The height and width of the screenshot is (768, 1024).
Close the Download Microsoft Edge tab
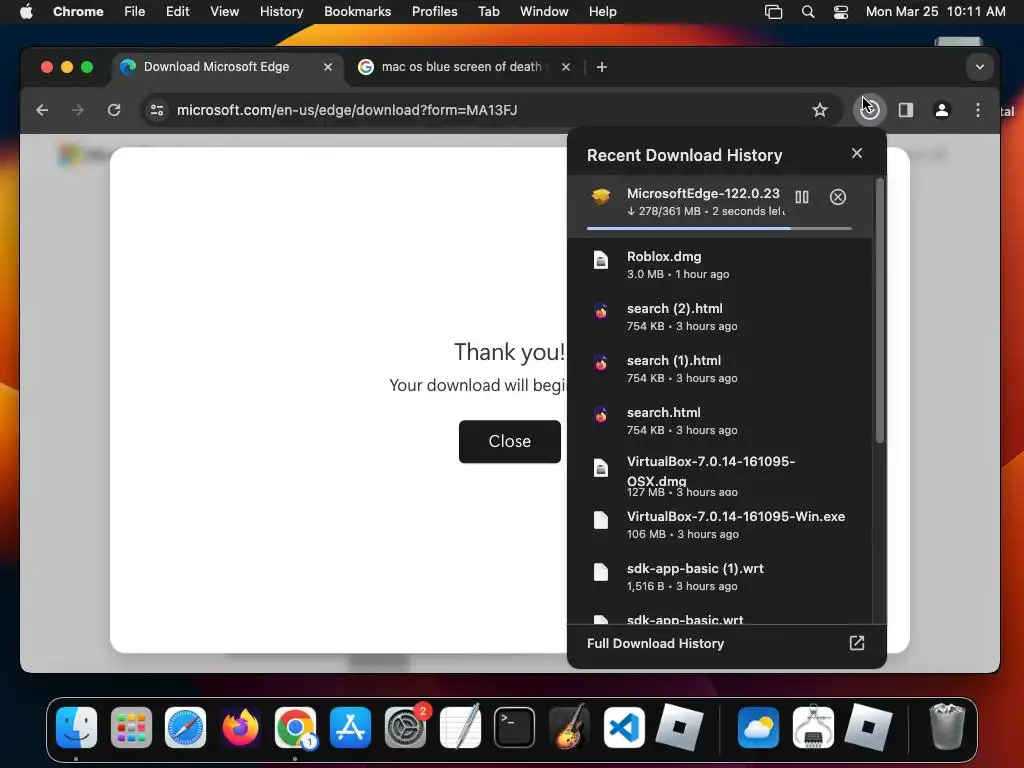328,67
